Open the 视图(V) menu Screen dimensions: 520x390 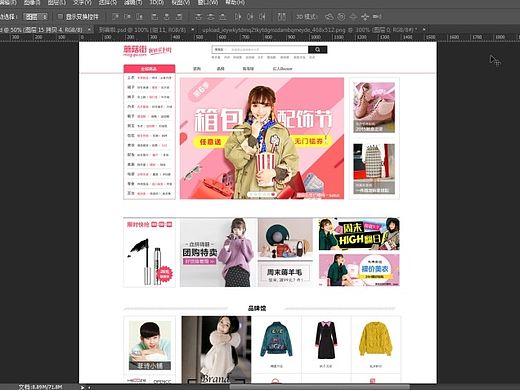181,2
